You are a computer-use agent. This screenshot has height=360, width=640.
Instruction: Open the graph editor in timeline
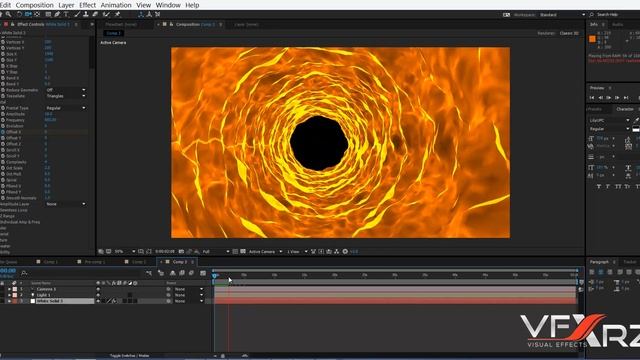(x=203, y=273)
